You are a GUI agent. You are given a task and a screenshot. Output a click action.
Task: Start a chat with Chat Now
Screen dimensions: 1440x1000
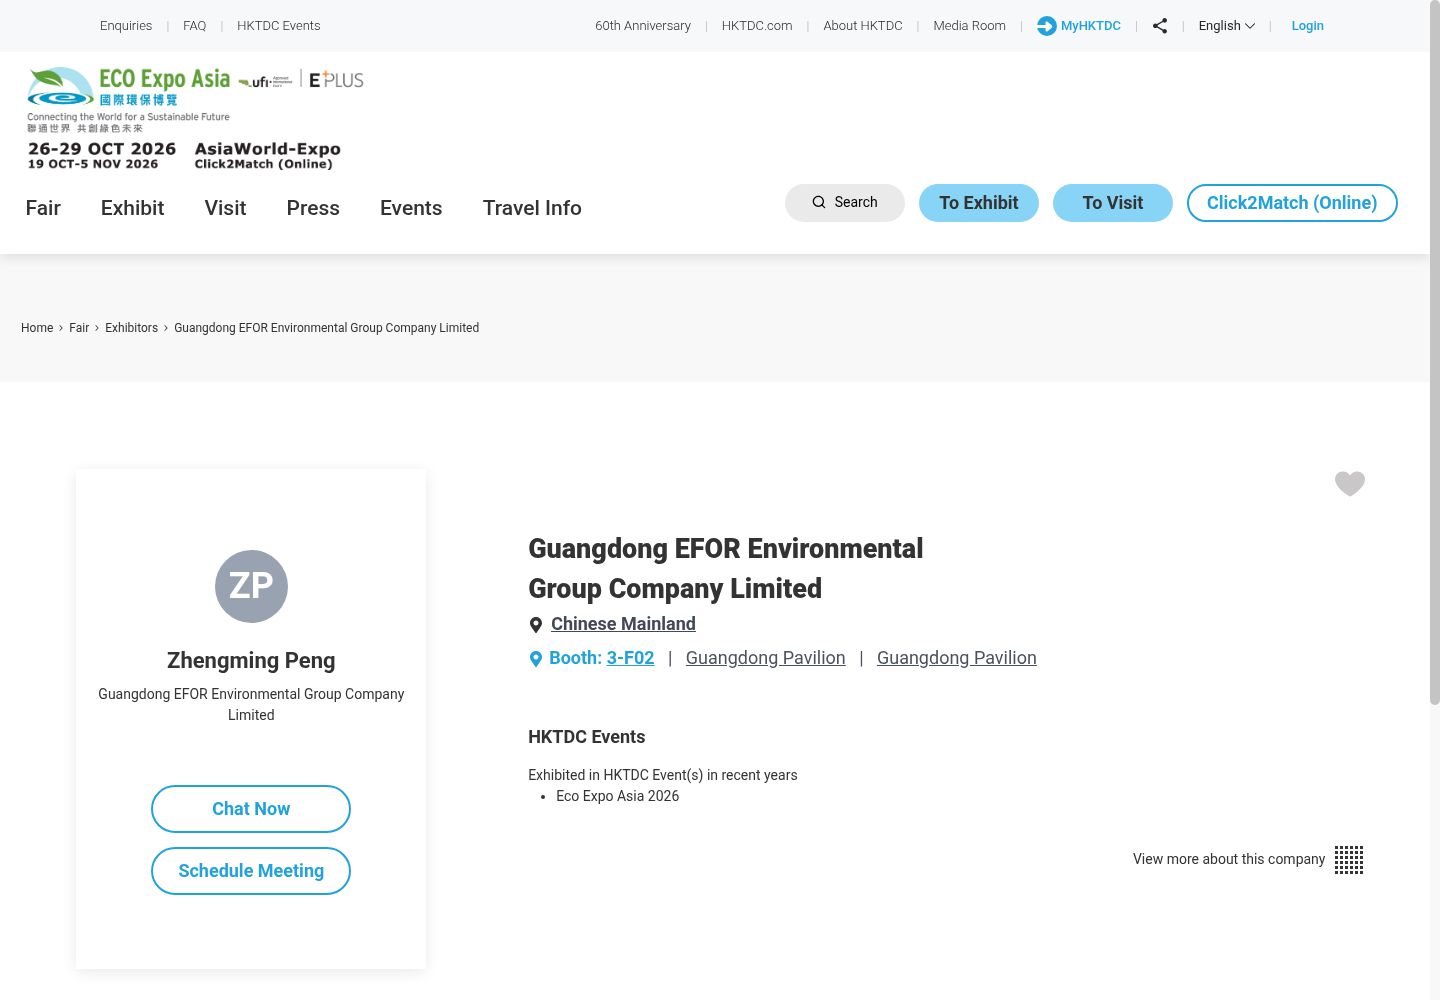point(251,809)
